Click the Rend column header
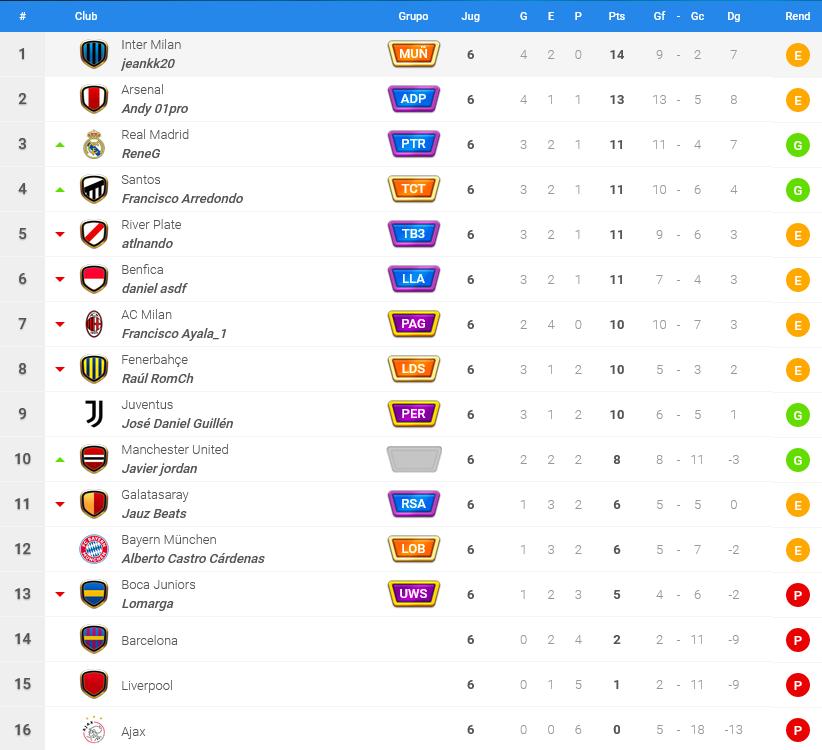This screenshot has height=750, width=822. (x=797, y=16)
